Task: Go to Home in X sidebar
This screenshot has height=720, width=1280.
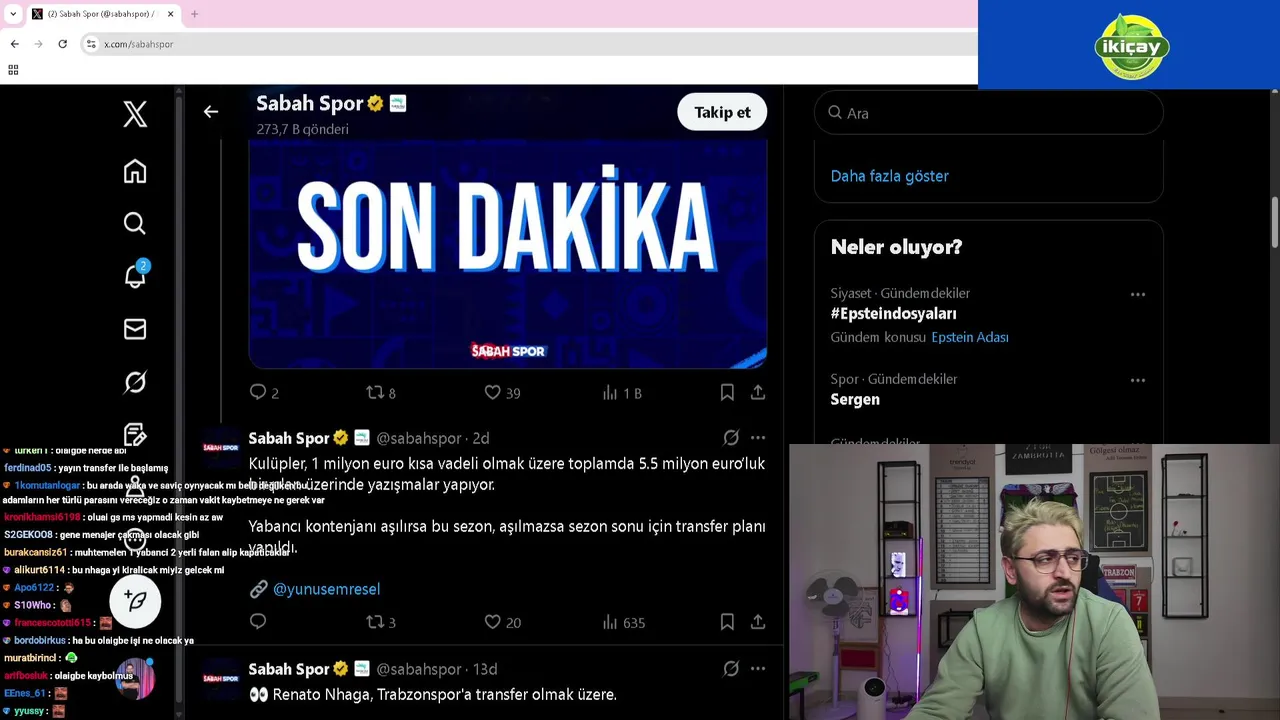Action: pos(135,171)
